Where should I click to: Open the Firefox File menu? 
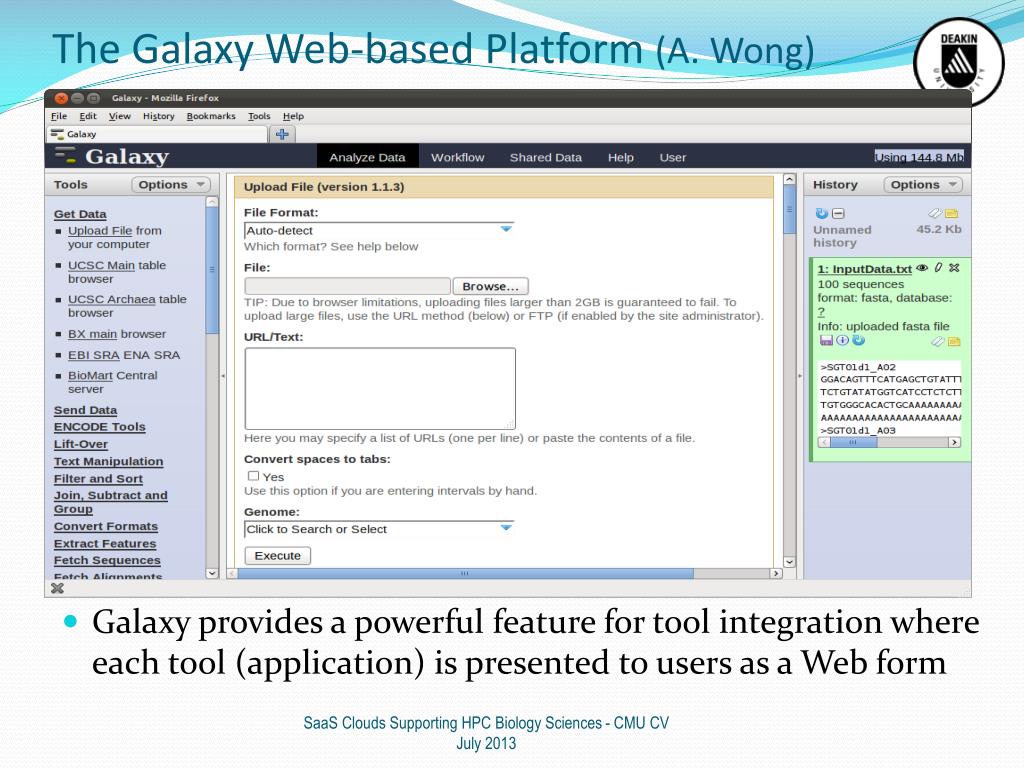click(59, 116)
